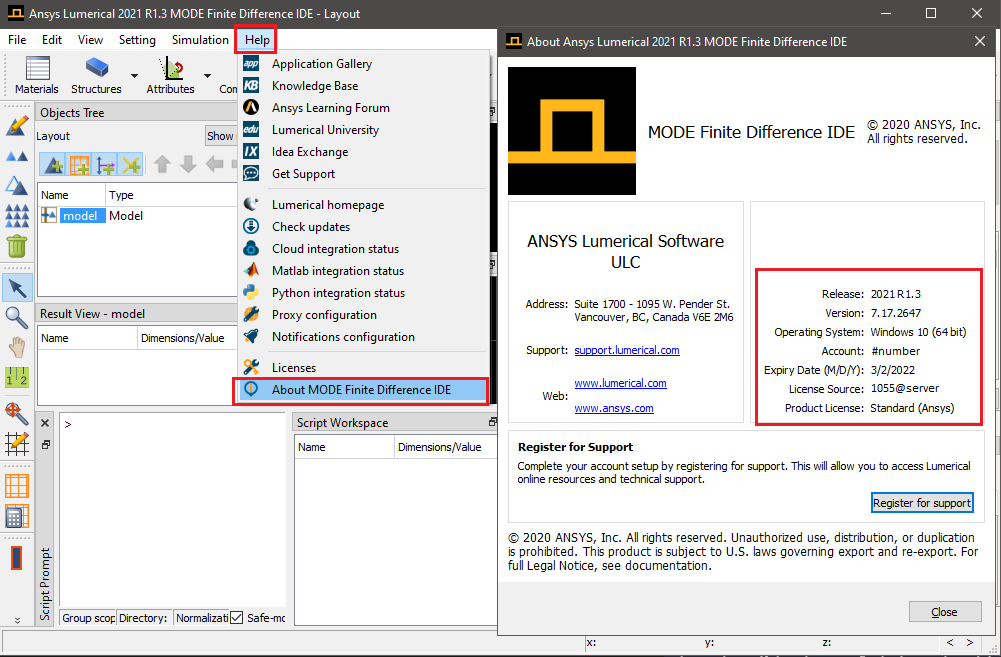Close the Script Prompt panel
The width and height of the screenshot is (1001, 657).
(x=45, y=423)
